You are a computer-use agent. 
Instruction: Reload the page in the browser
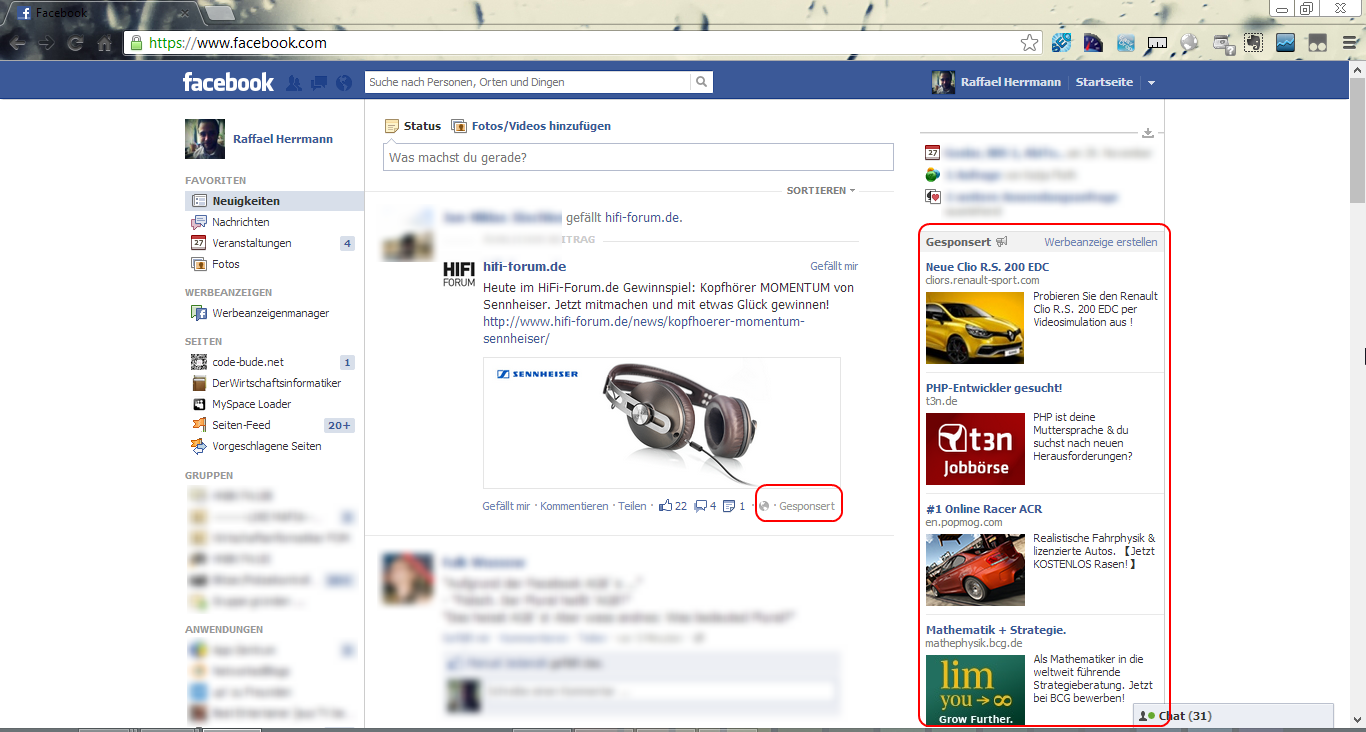pyautogui.click(x=74, y=44)
